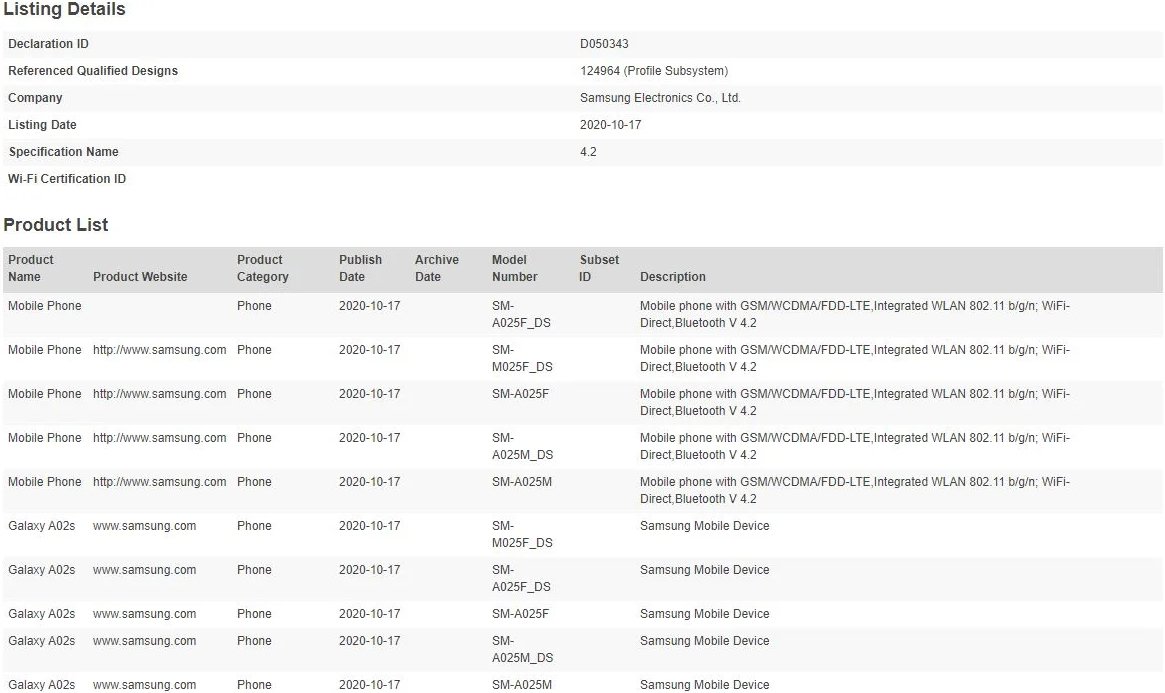Image resolution: width=1165 pixels, height=693 pixels.
Task: Open referenced qualified design 124964 (Profile Subsystem)
Action: click(653, 71)
